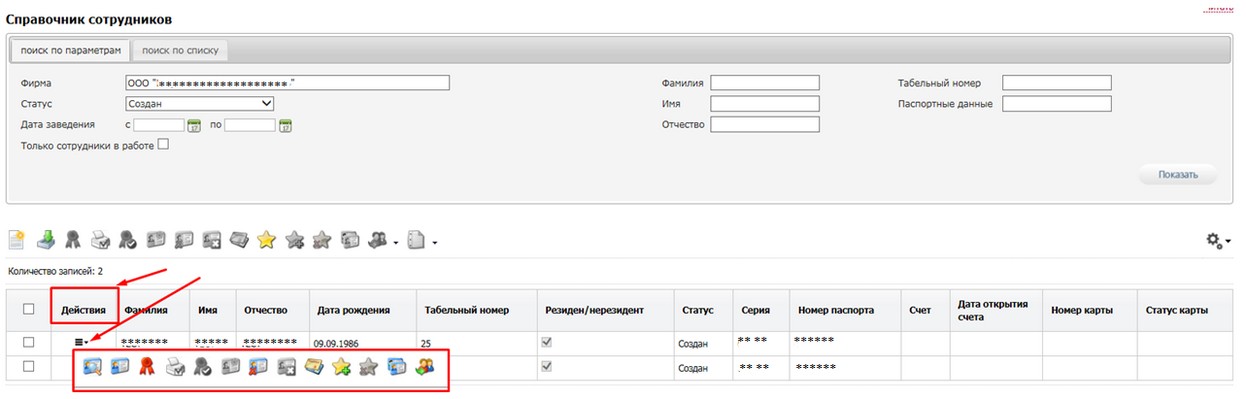Click the Имя search input field
Image resolution: width=1246 pixels, height=399 pixels.
coord(765,104)
